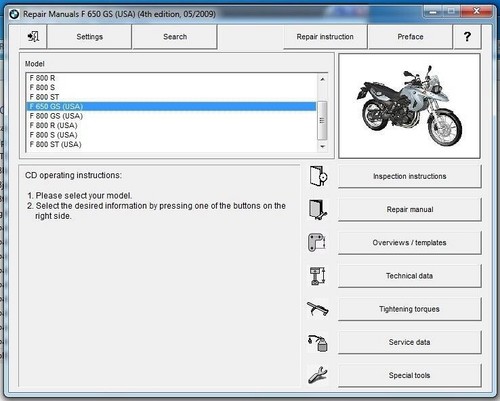This screenshot has width=500, height=401.
Task: Click the Inspection instructions document icon
Action: click(x=318, y=176)
